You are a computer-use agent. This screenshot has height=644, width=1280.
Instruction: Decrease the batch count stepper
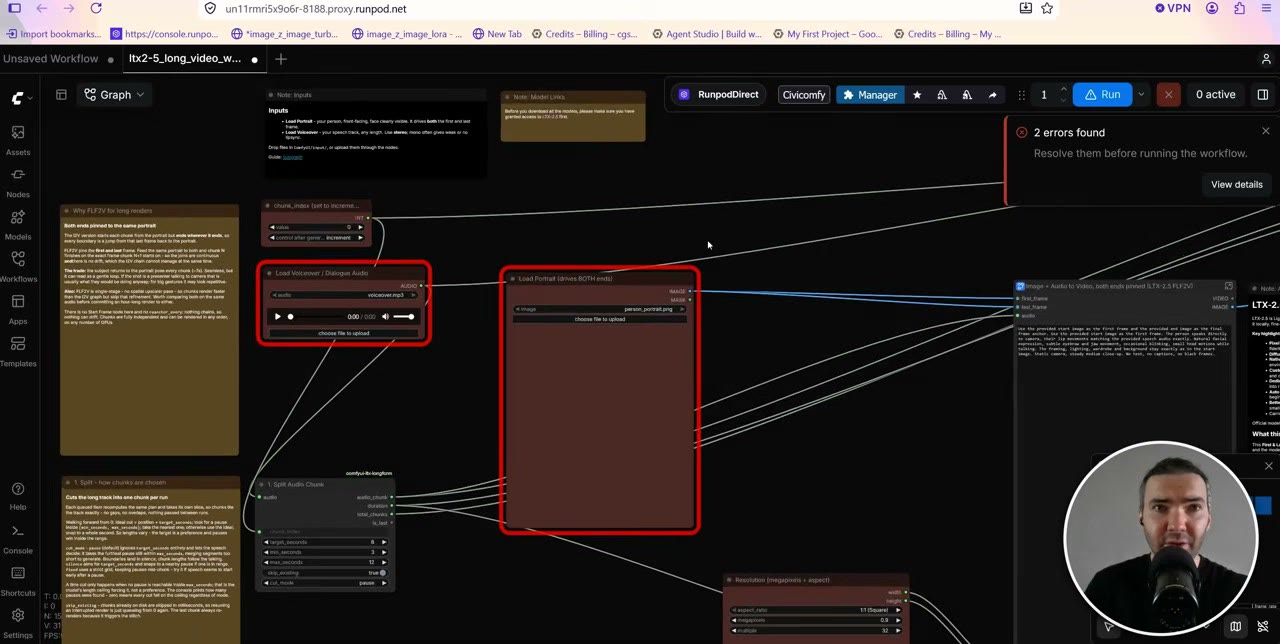[1063, 100]
